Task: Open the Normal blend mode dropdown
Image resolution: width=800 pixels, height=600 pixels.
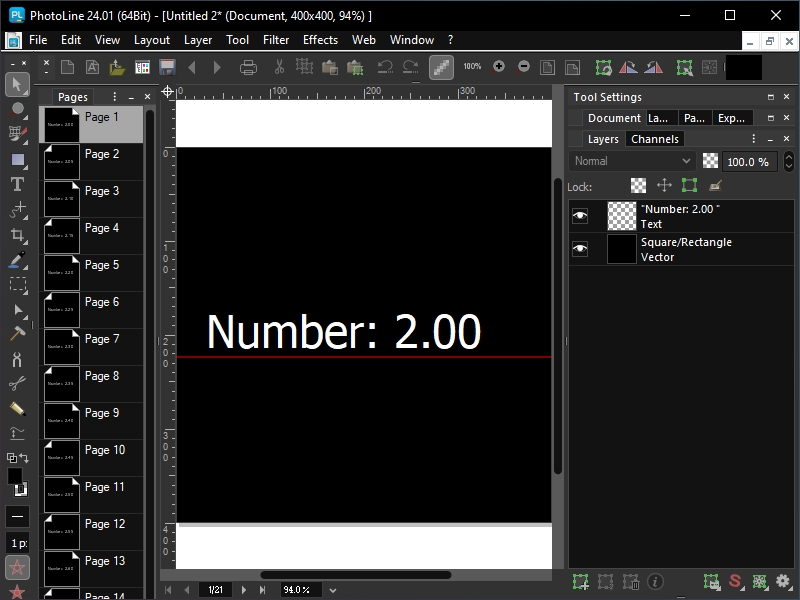Action: [632, 161]
